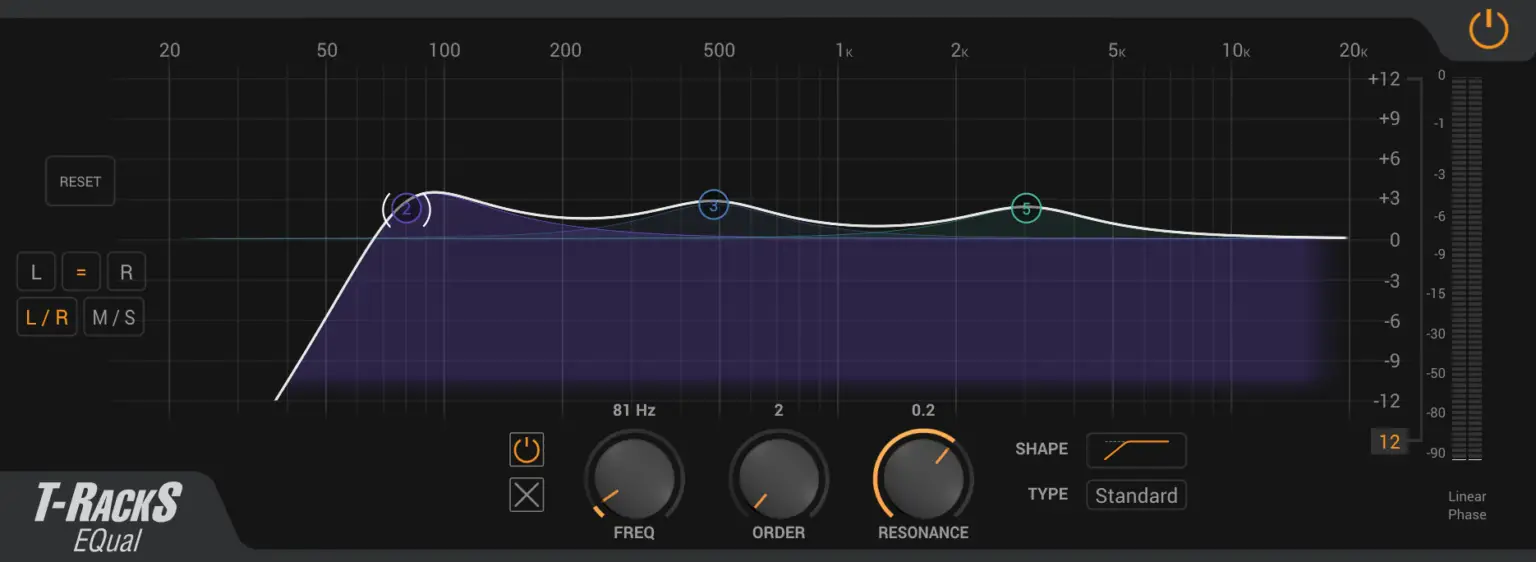Select EQ band node 3
The width and height of the screenshot is (1536, 562).
click(x=713, y=205)
